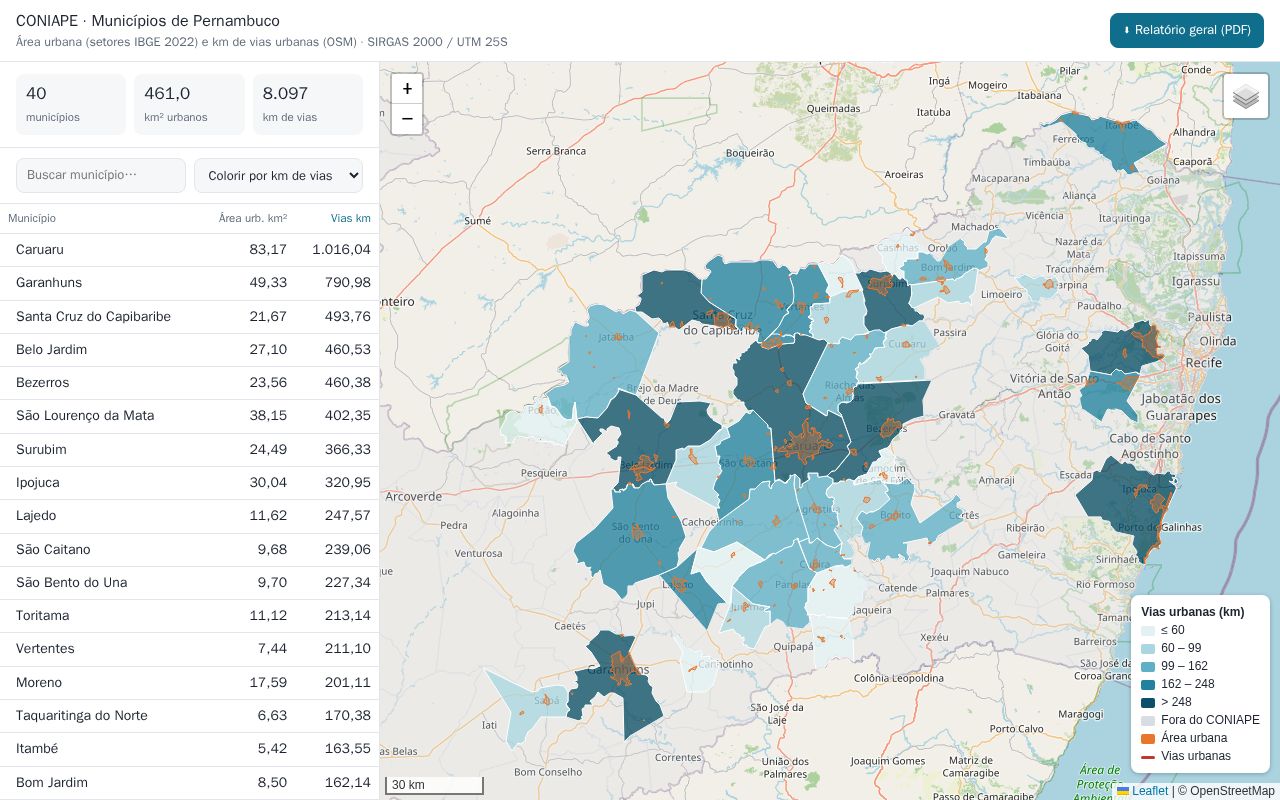Click the 461,0 km² urbanos stat card
This screenshot has height=800, width=1280.
(189, 104)
